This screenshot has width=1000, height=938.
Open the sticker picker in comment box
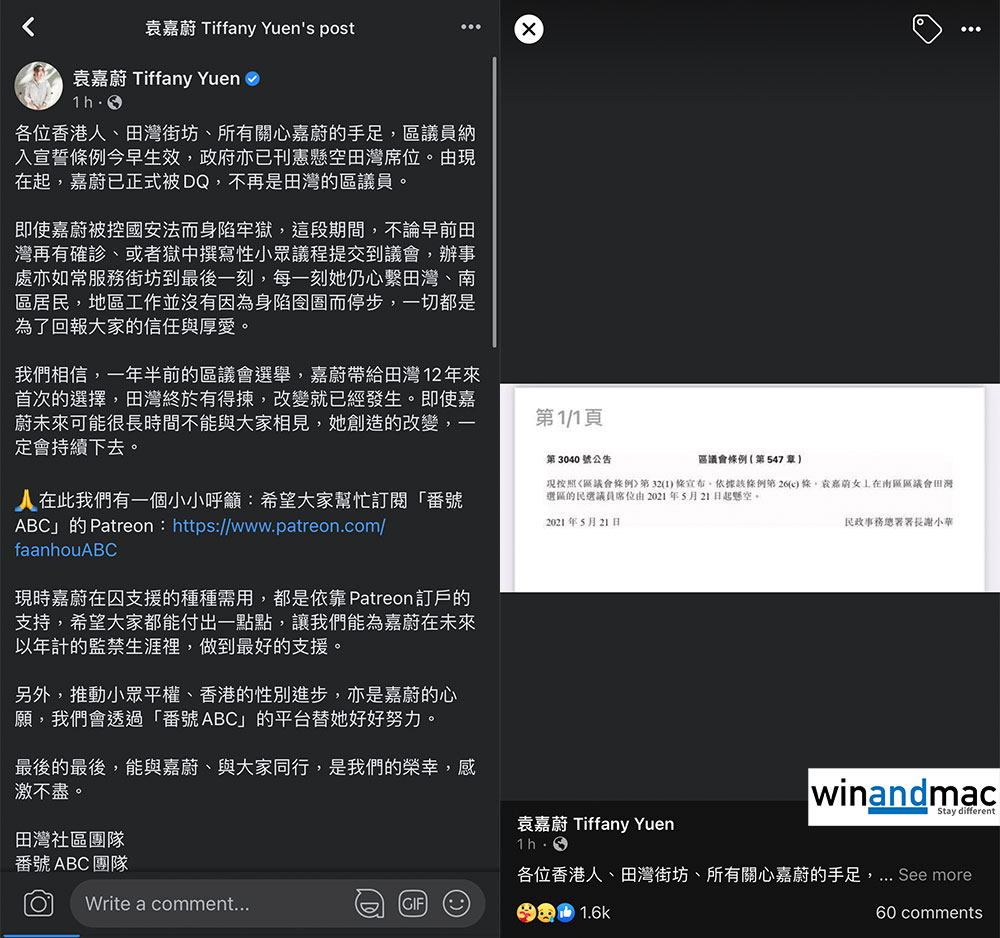tap(369, 904)
